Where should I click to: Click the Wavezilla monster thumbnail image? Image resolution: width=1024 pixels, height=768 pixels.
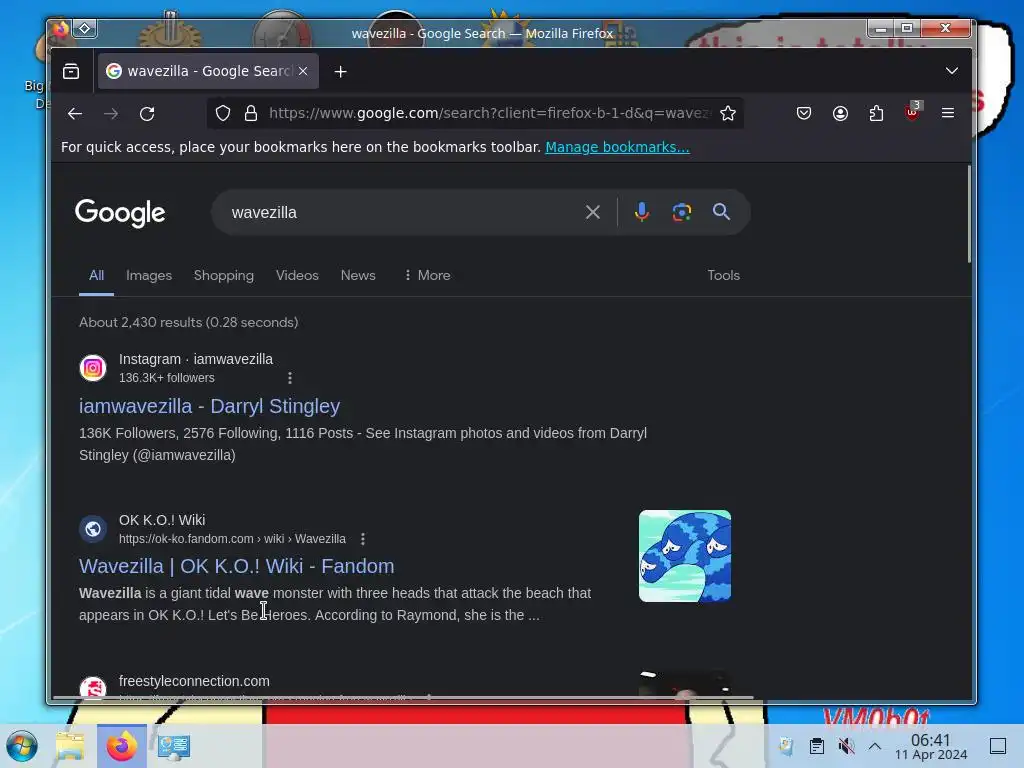click(x=684, y=556)
